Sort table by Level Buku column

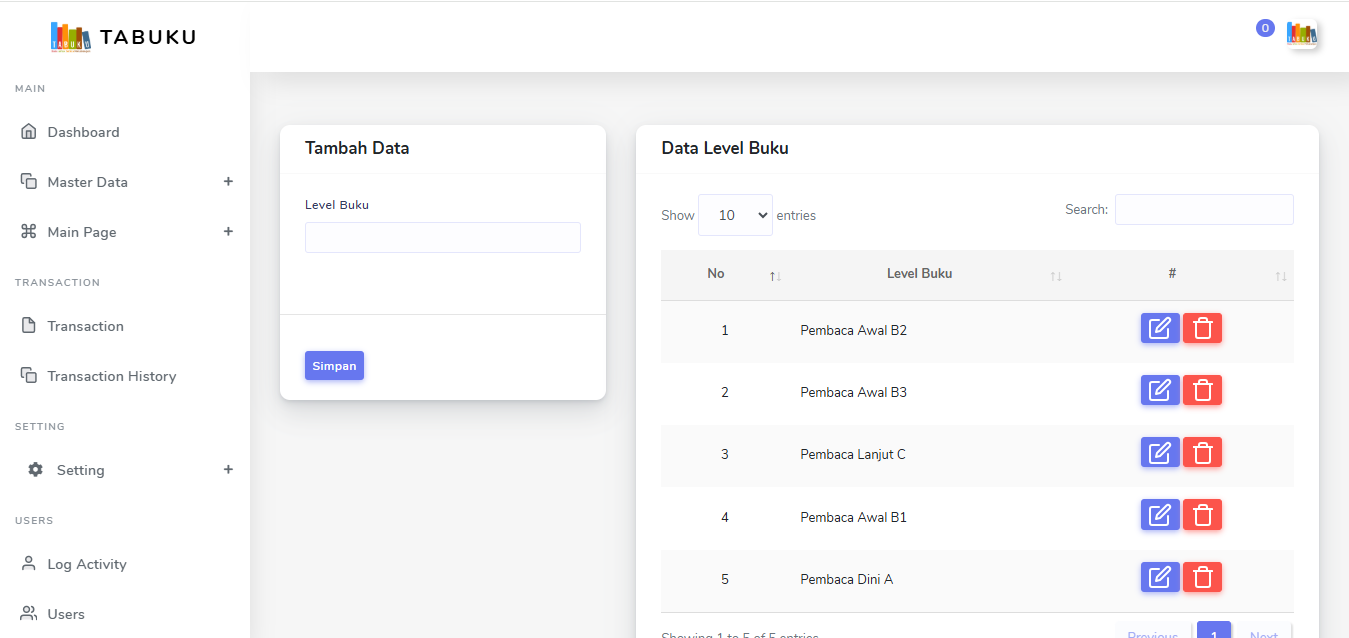(919, 274)
